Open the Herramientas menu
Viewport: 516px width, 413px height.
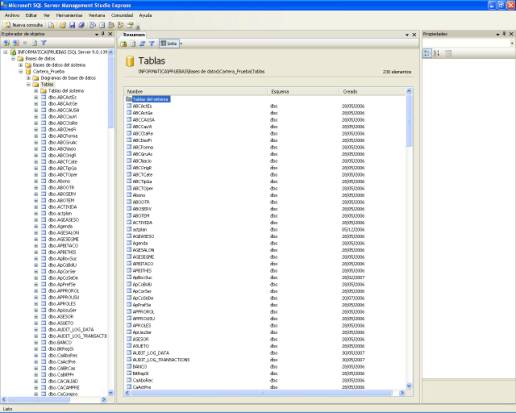coord(69,15)
